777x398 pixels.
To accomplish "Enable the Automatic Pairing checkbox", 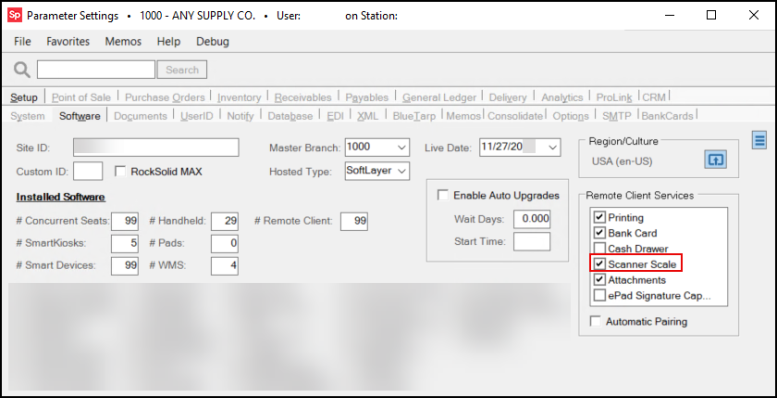I will tap(595, 321).
